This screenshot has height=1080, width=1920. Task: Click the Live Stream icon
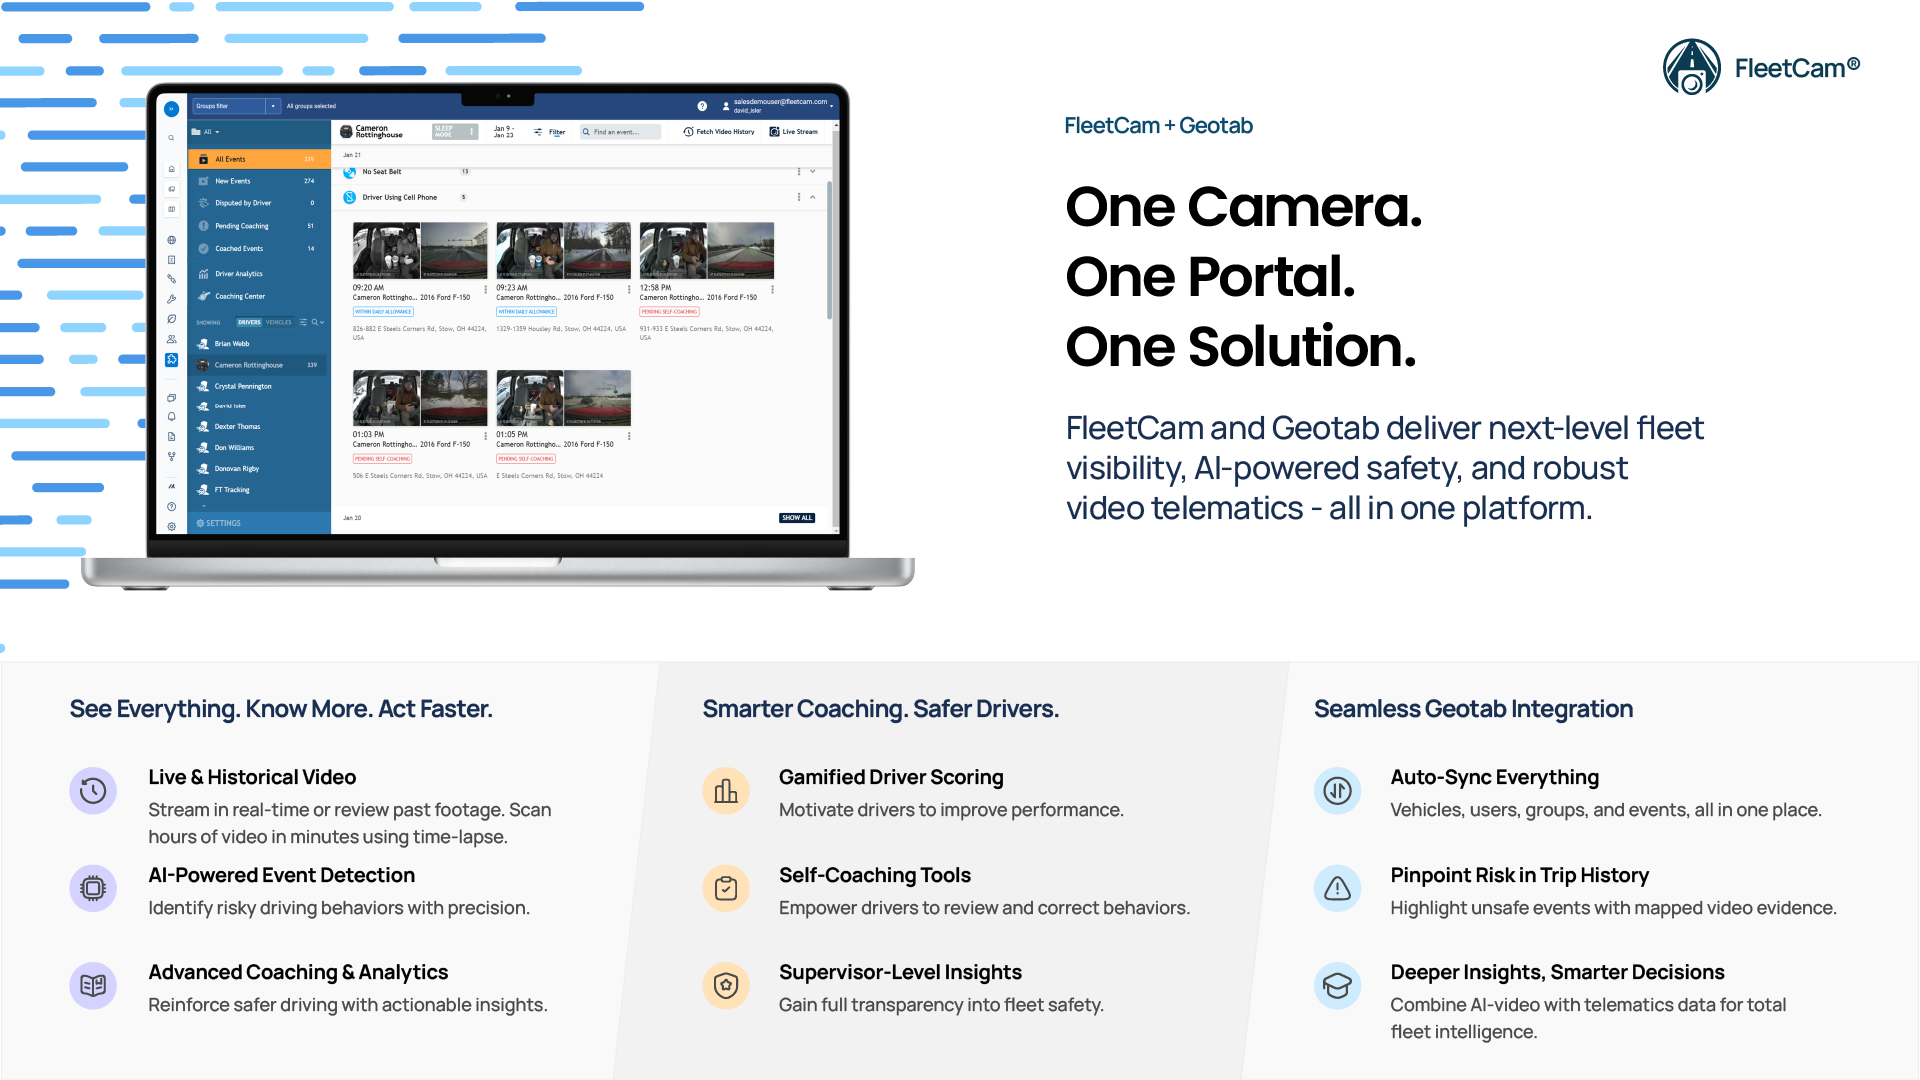point(776,132)
